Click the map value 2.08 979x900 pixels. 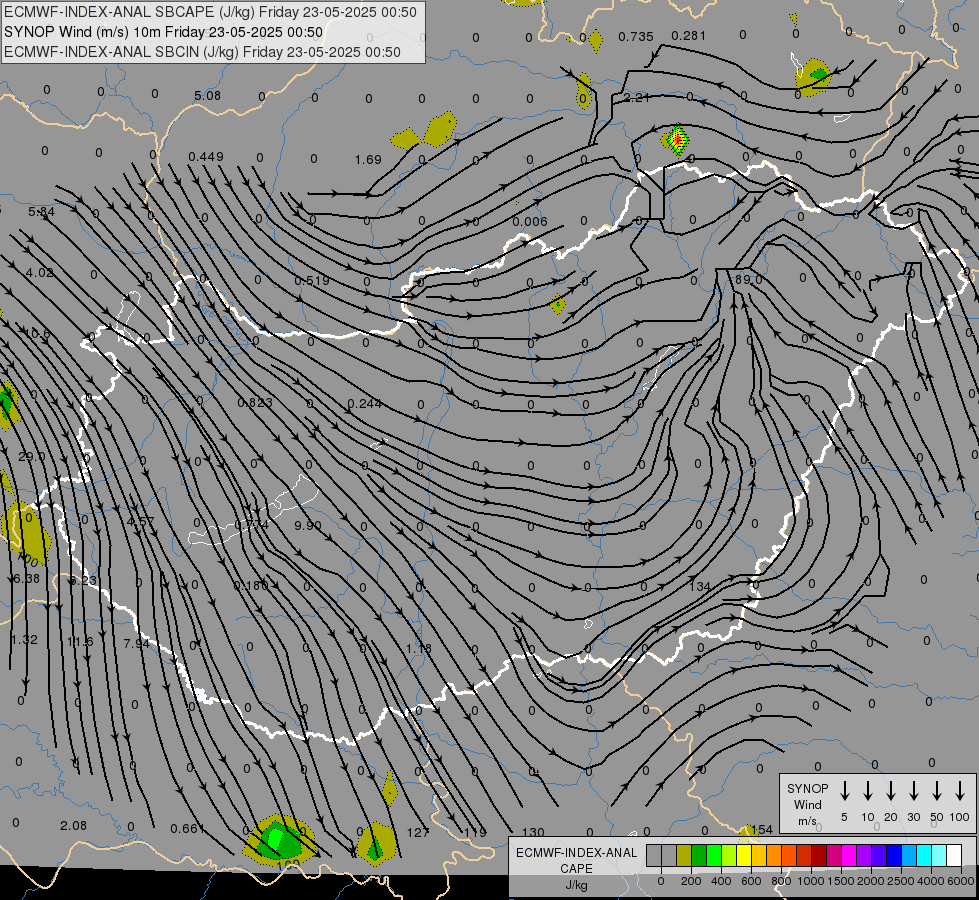click(73, 826)
